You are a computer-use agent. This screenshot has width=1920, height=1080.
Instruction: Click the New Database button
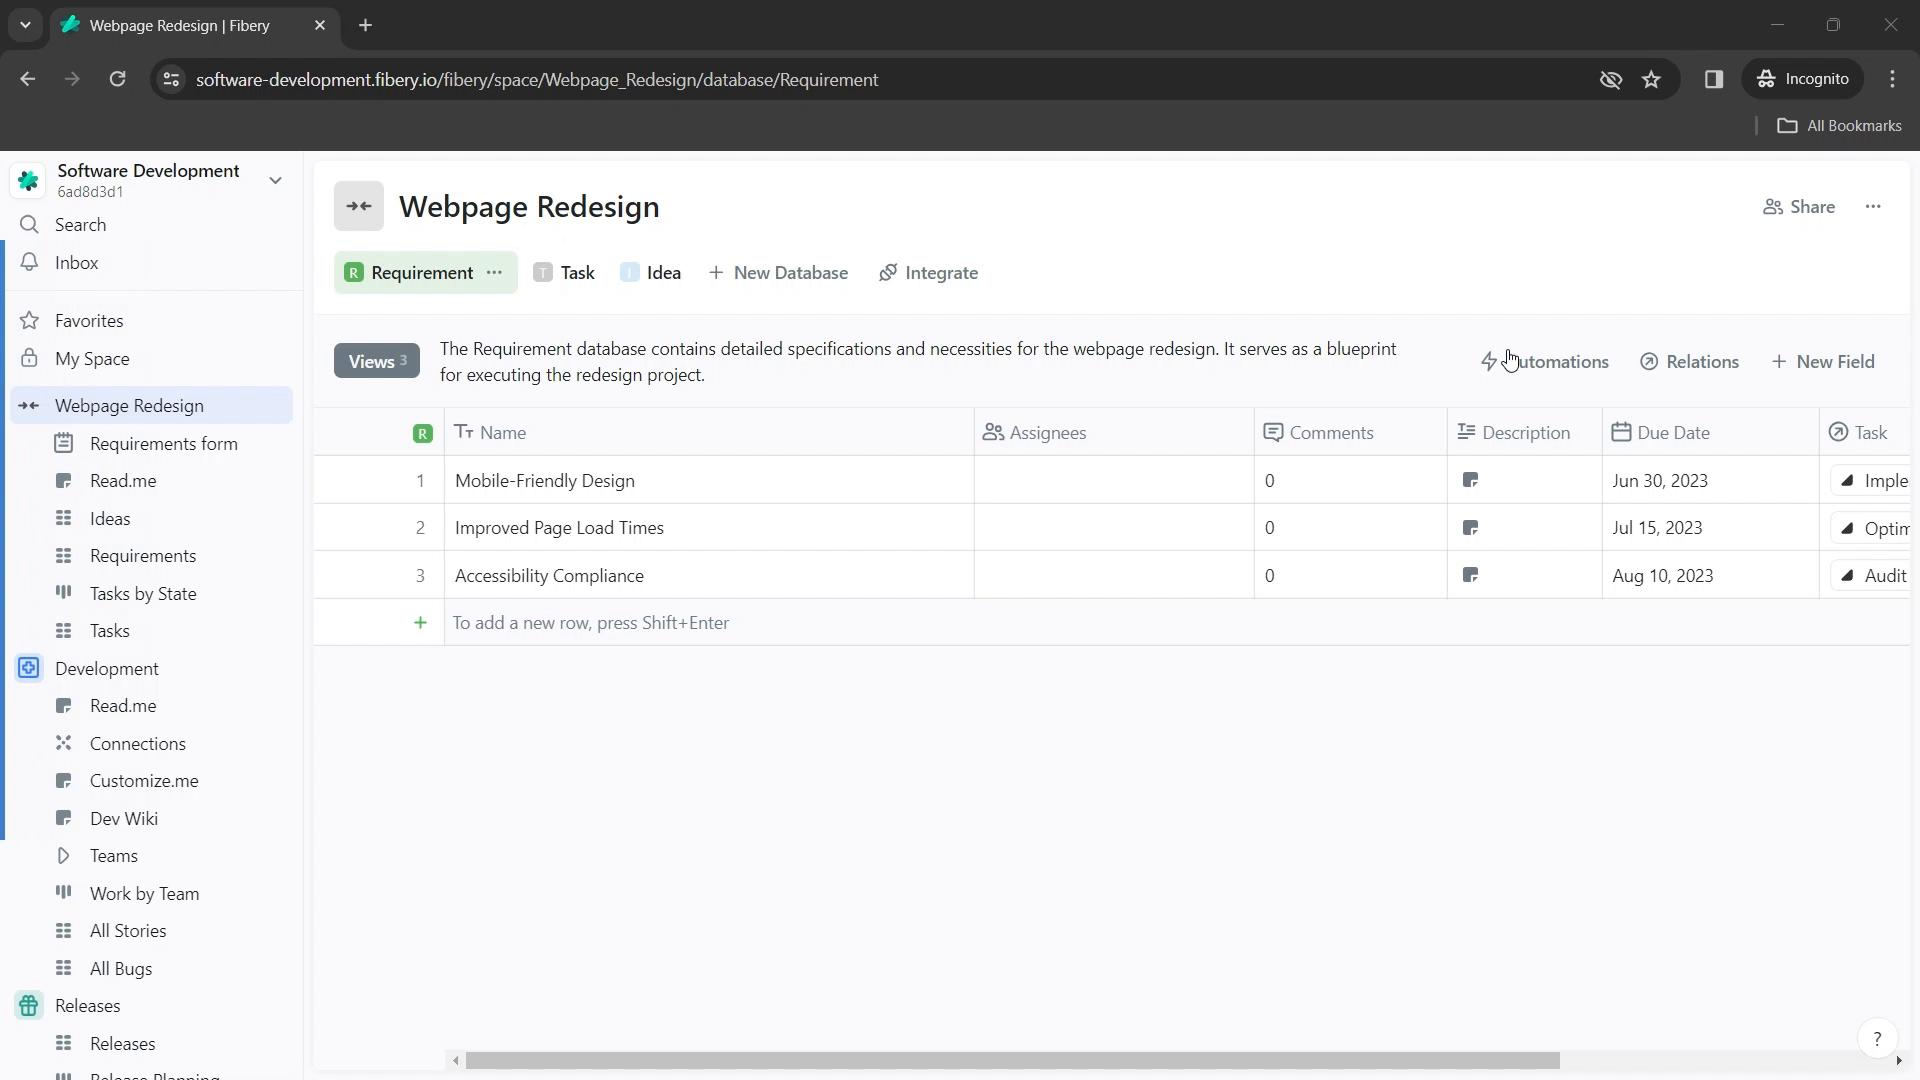[777, 272]
